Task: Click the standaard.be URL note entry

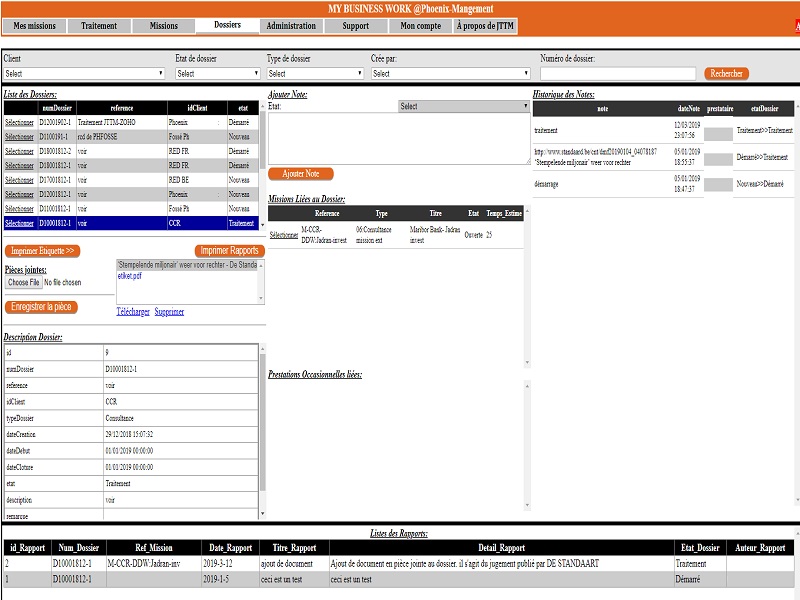Action: point(595,157)
